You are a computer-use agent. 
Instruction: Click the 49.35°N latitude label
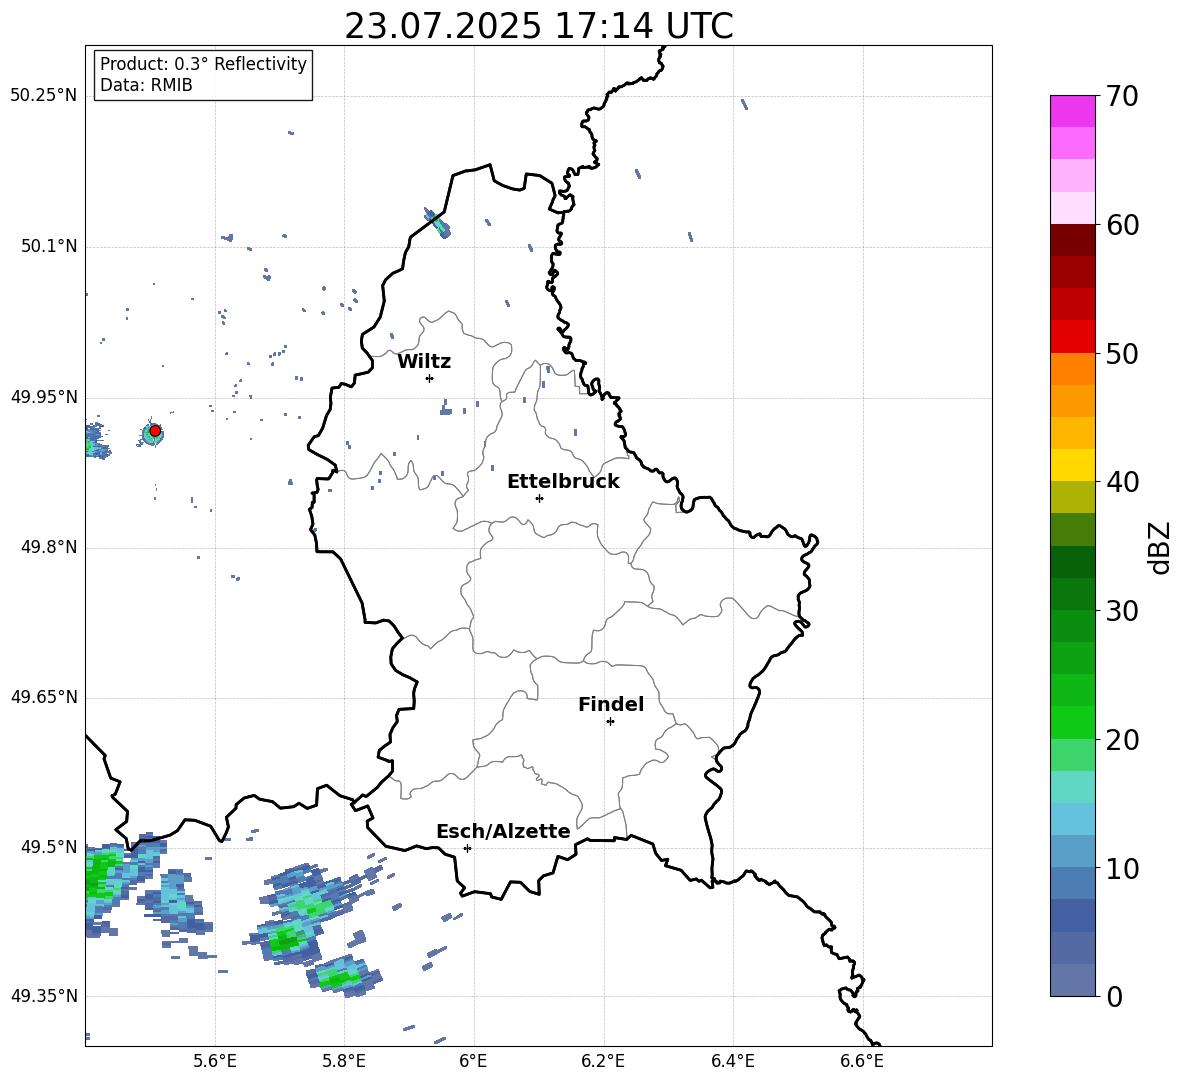click(44, 996)
